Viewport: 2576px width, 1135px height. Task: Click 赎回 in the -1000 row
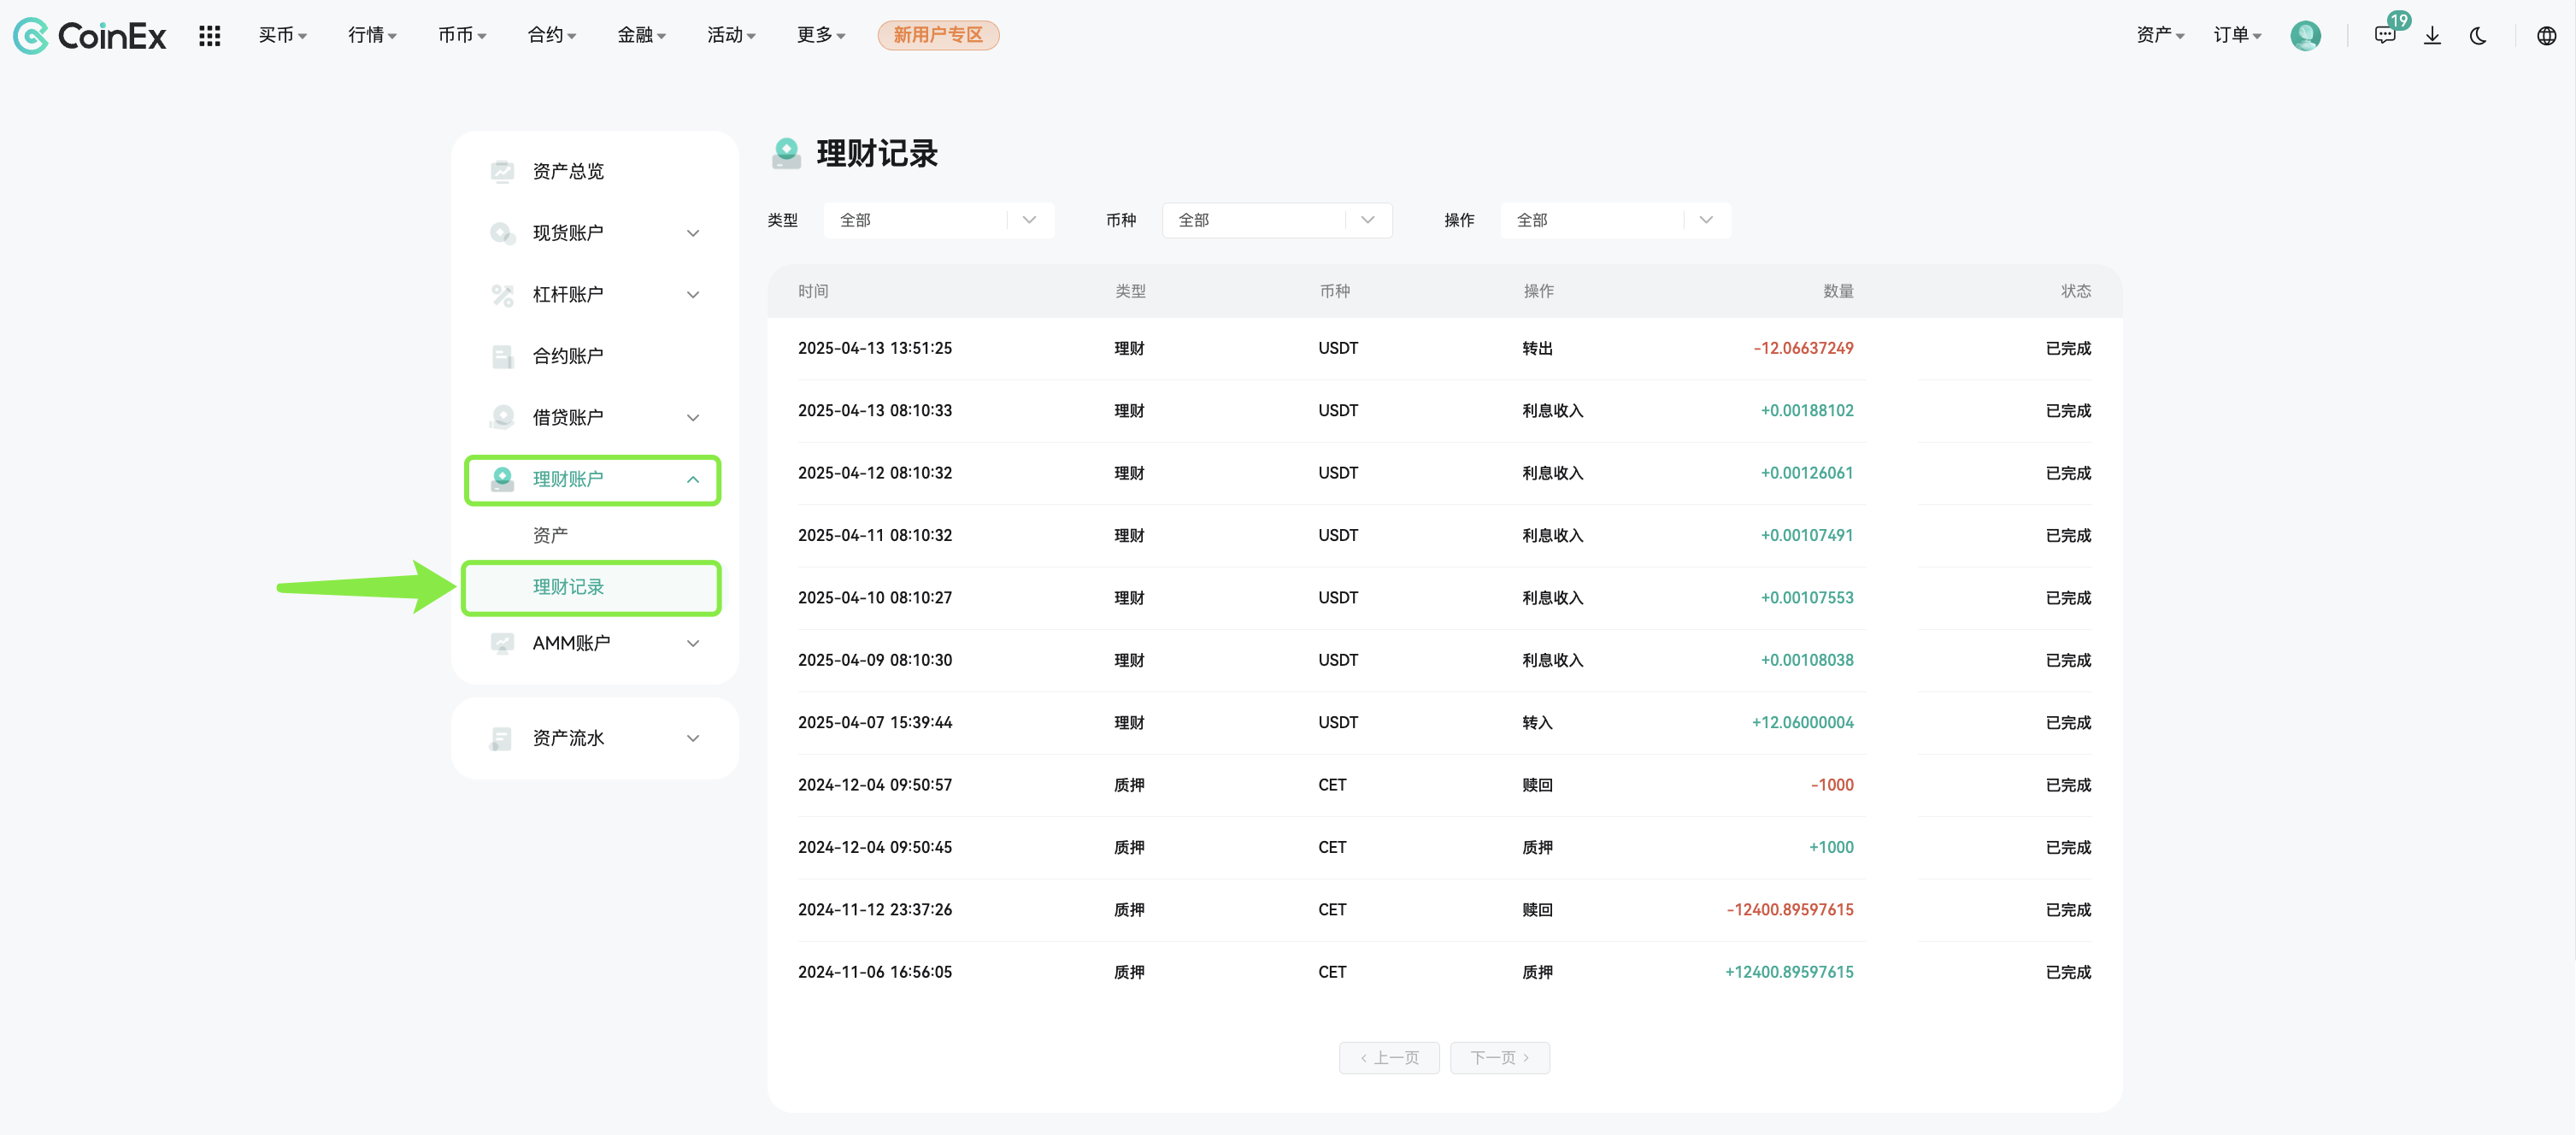pyautogui.click(x=1537, y=785)
